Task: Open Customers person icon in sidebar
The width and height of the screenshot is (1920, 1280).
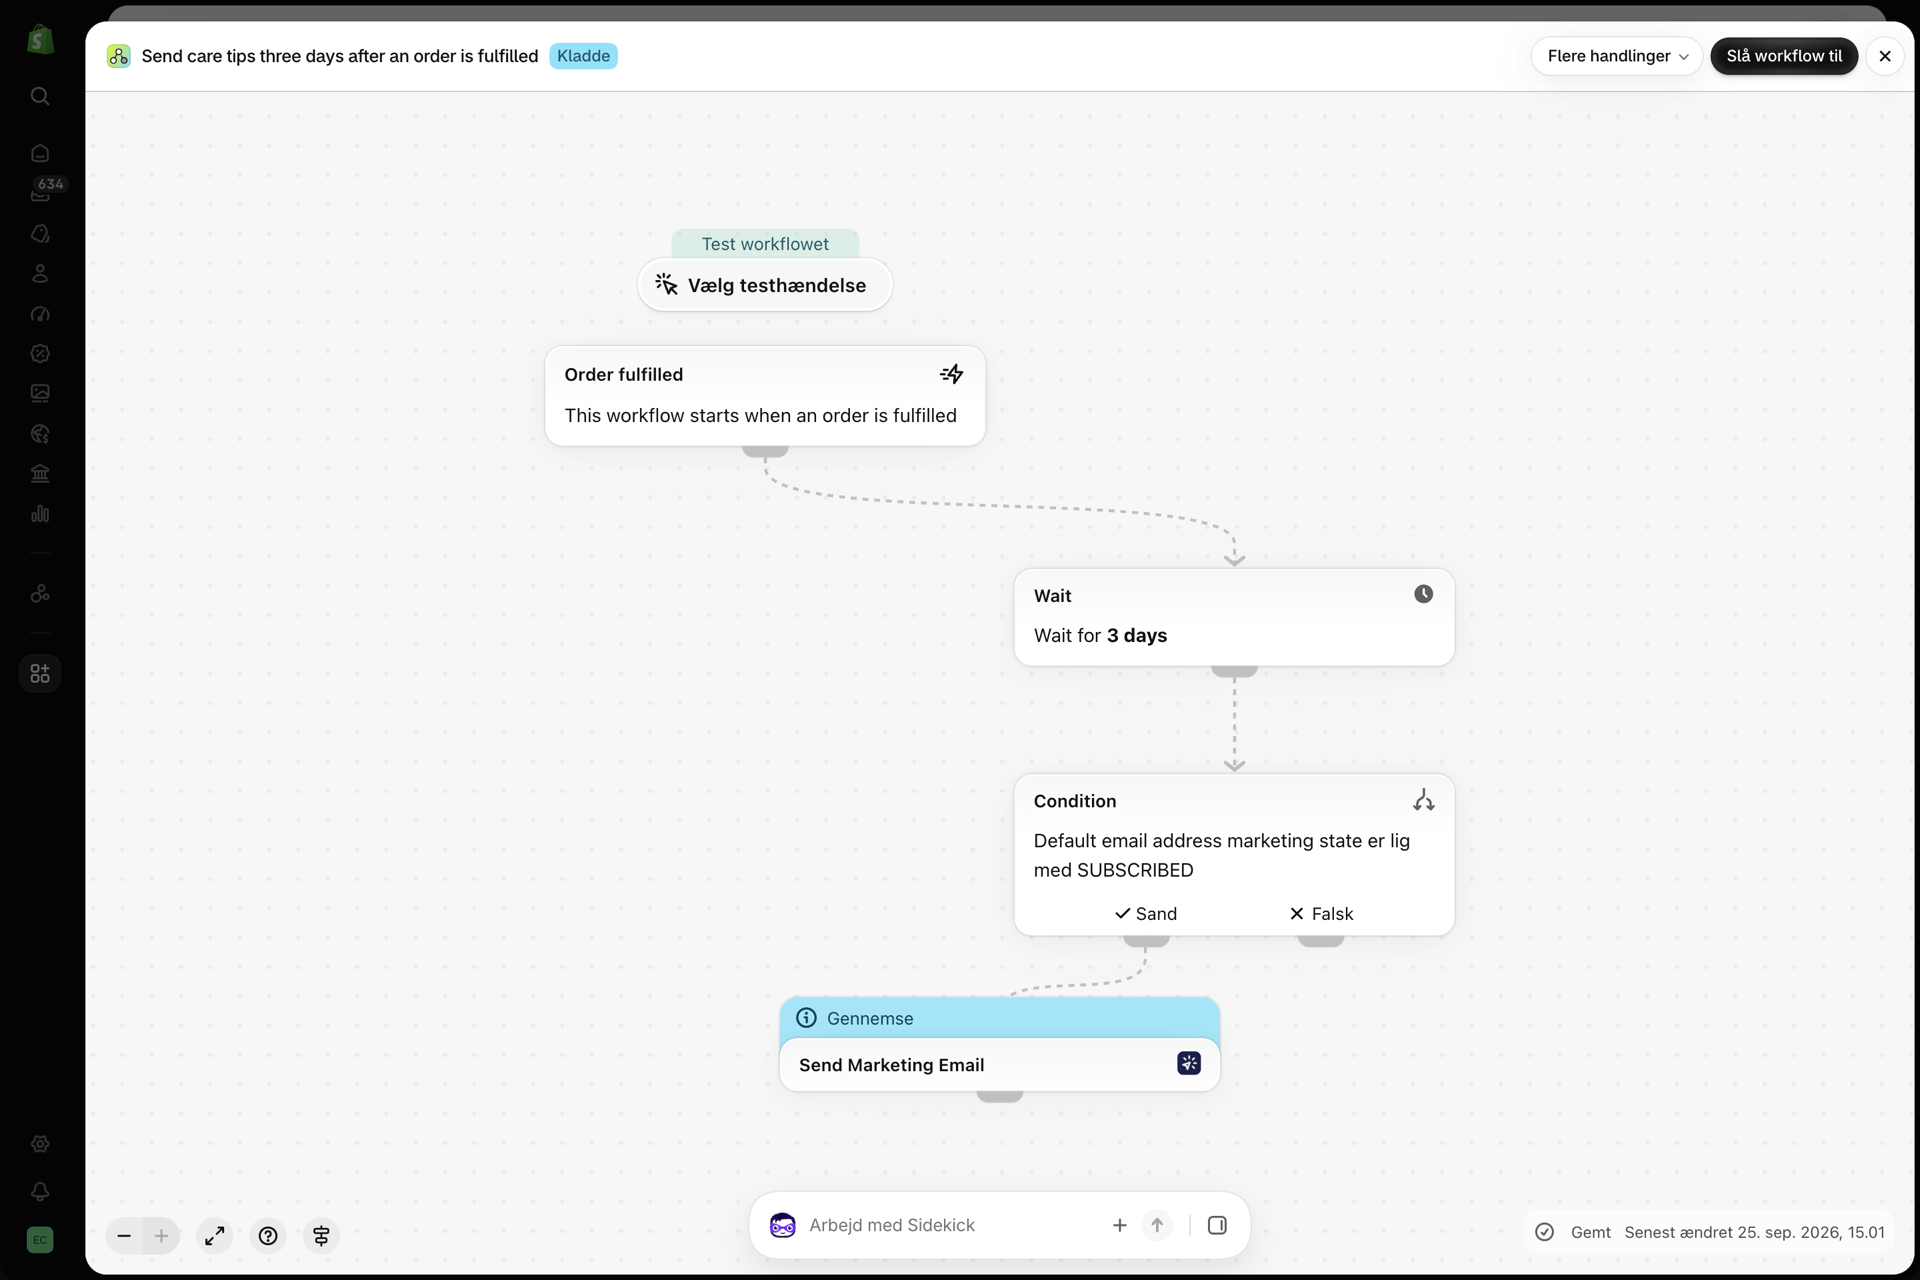Action: (x=40, y=273)
